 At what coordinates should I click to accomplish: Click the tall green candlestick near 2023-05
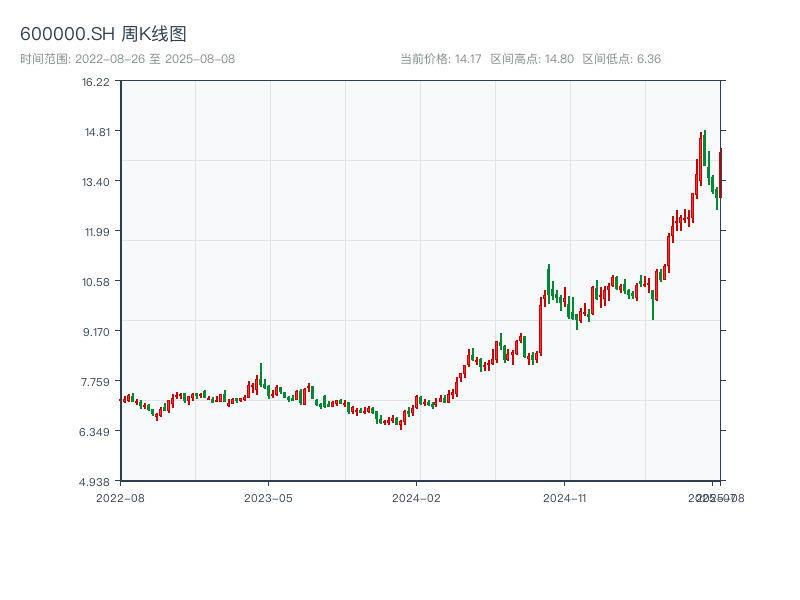[x=261, y=375]
